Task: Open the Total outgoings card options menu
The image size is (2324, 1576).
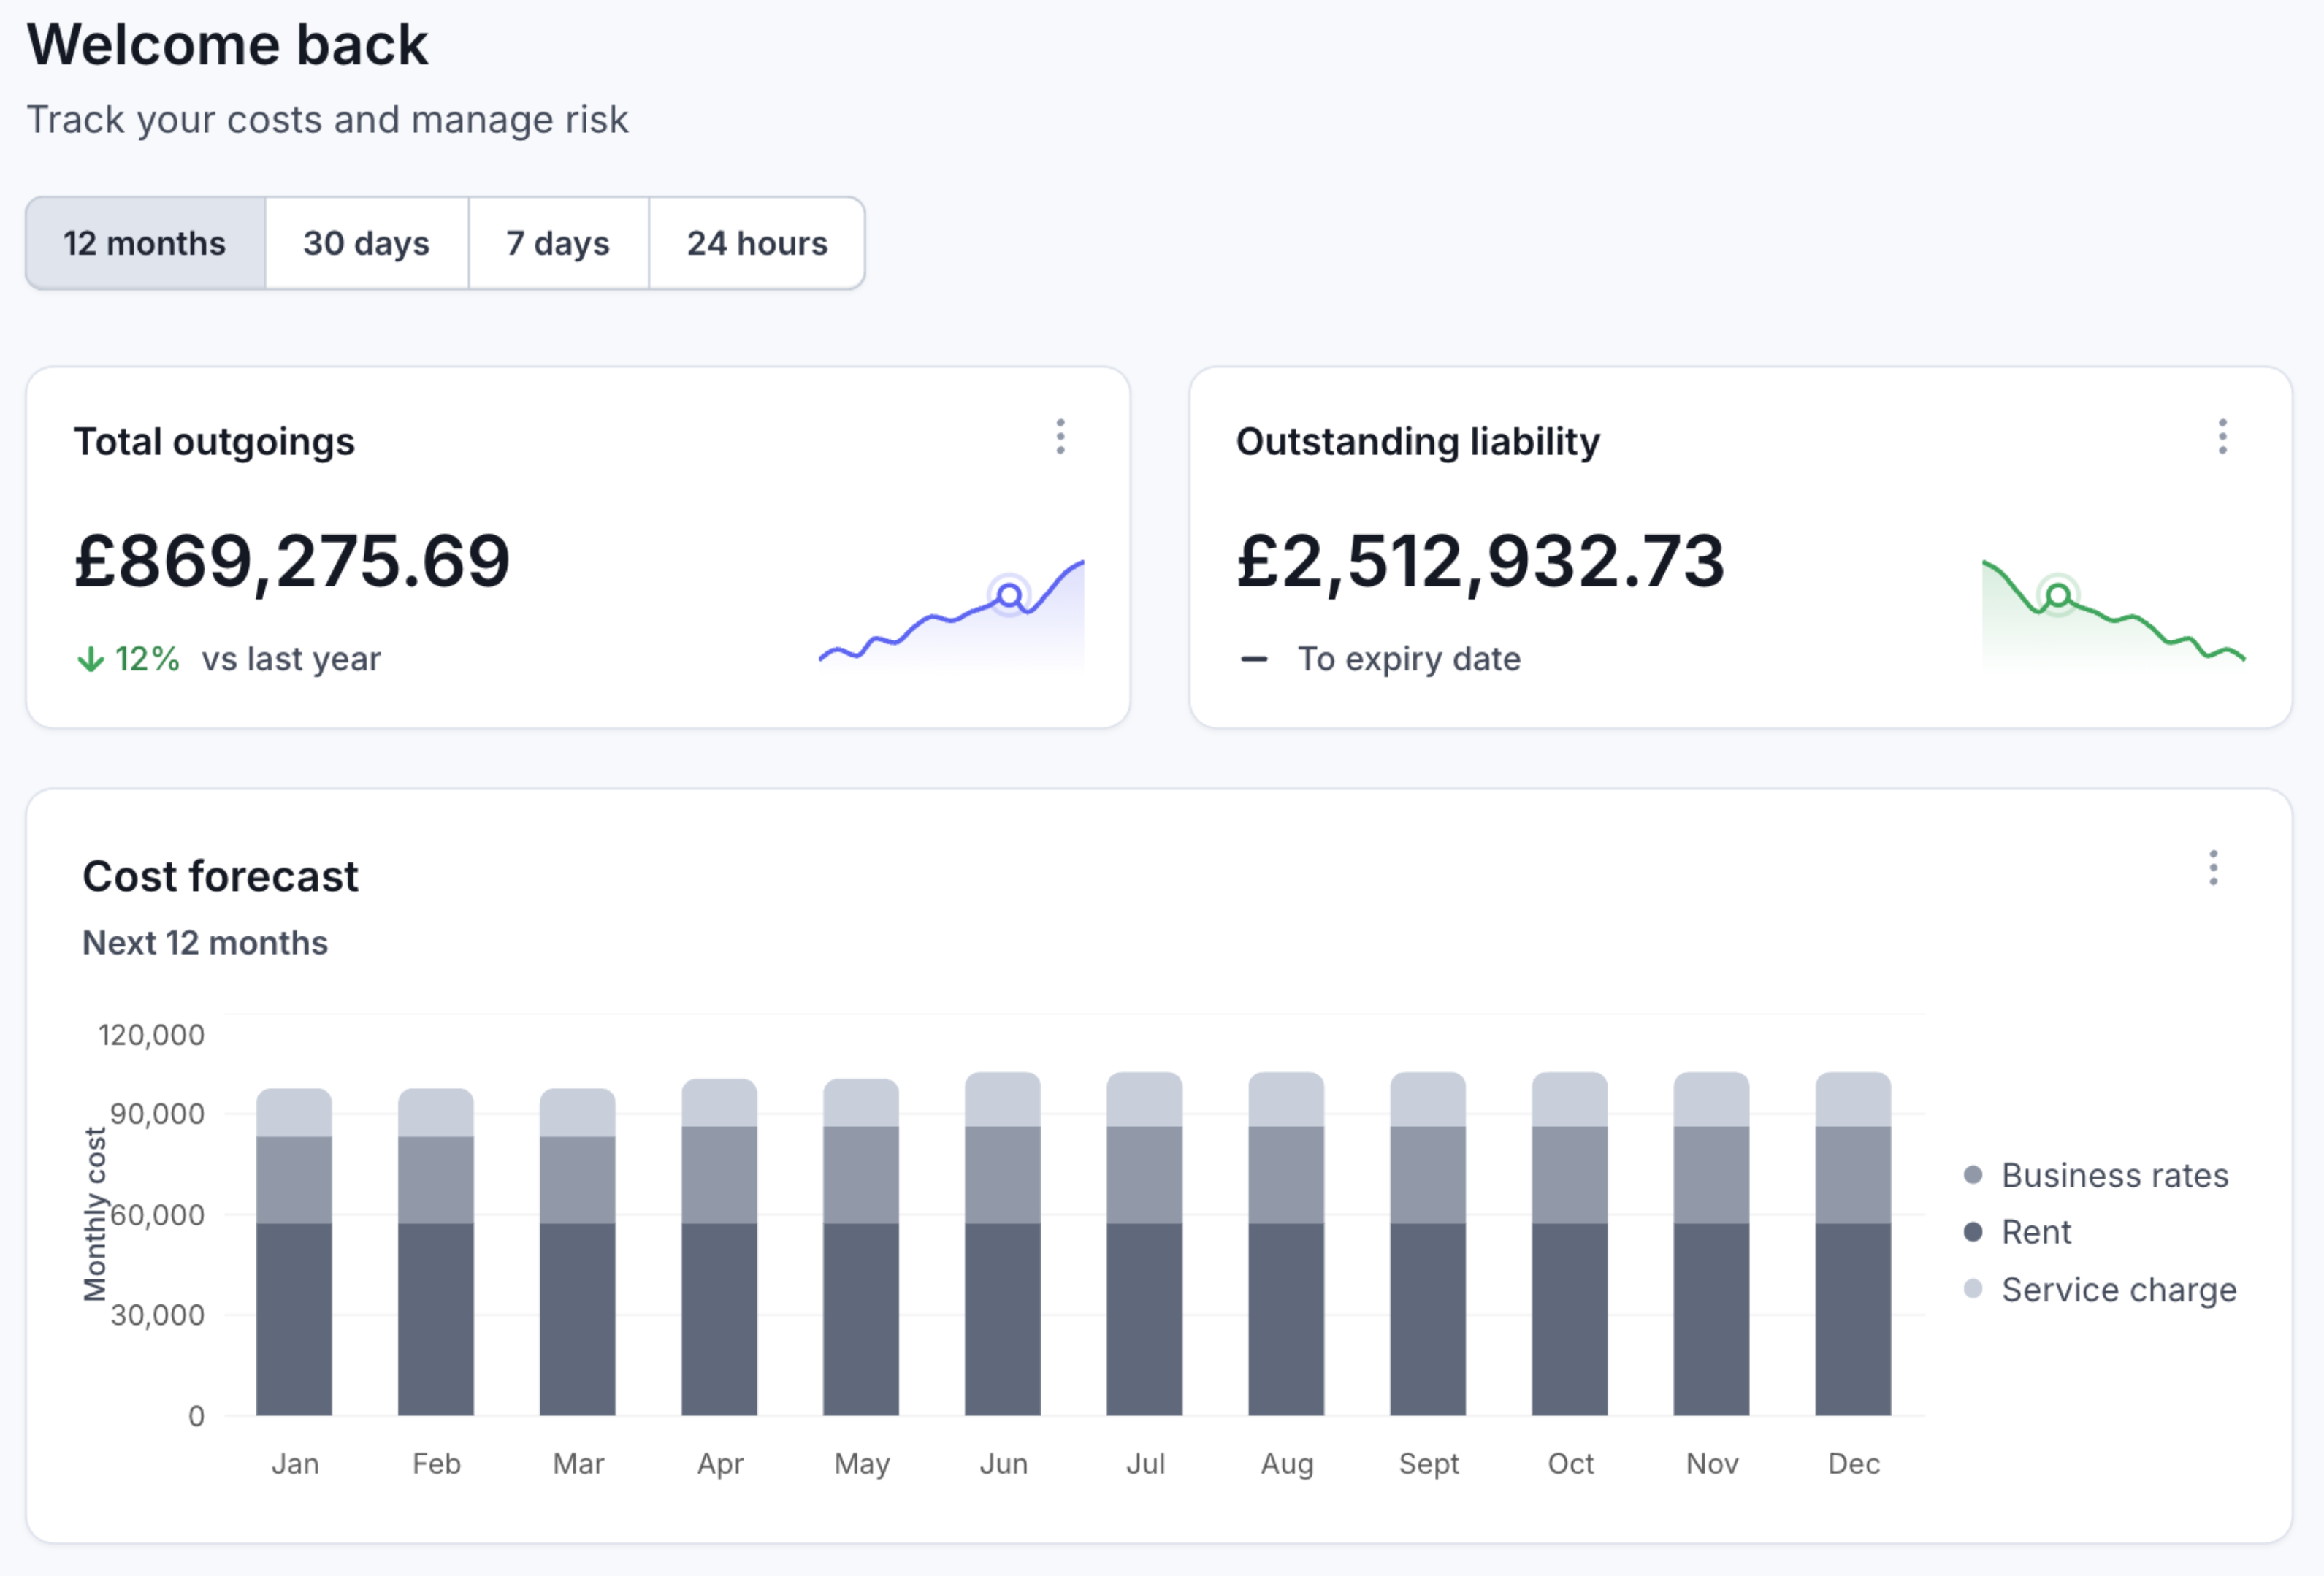Action: [1061, 437]
